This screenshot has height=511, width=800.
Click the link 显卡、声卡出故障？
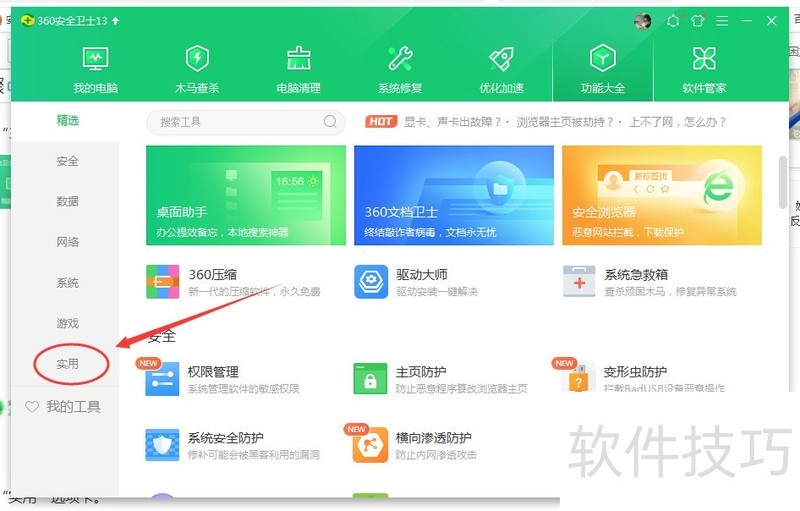tap(453, 122)
